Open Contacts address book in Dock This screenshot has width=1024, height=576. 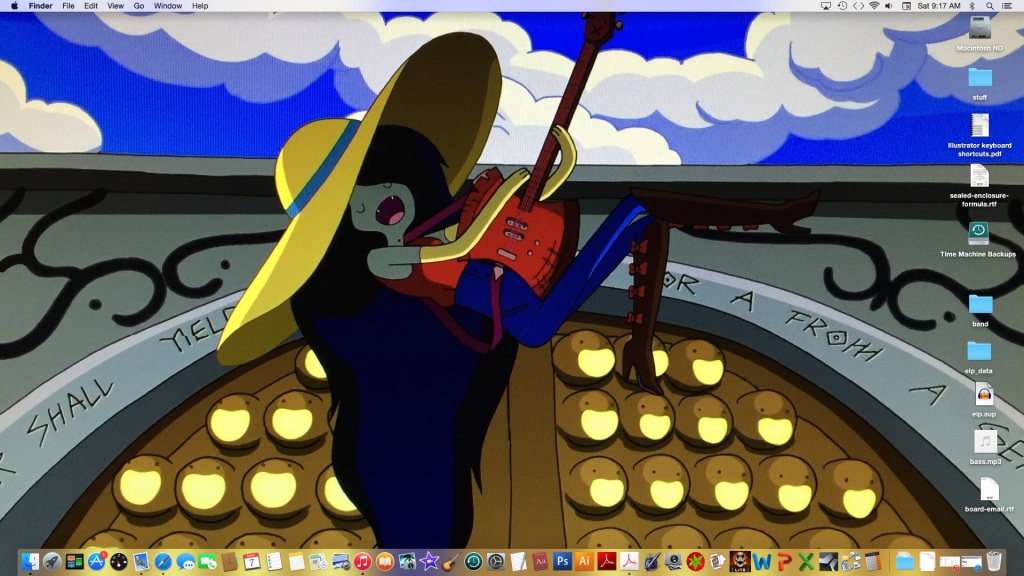coord(229,562)
